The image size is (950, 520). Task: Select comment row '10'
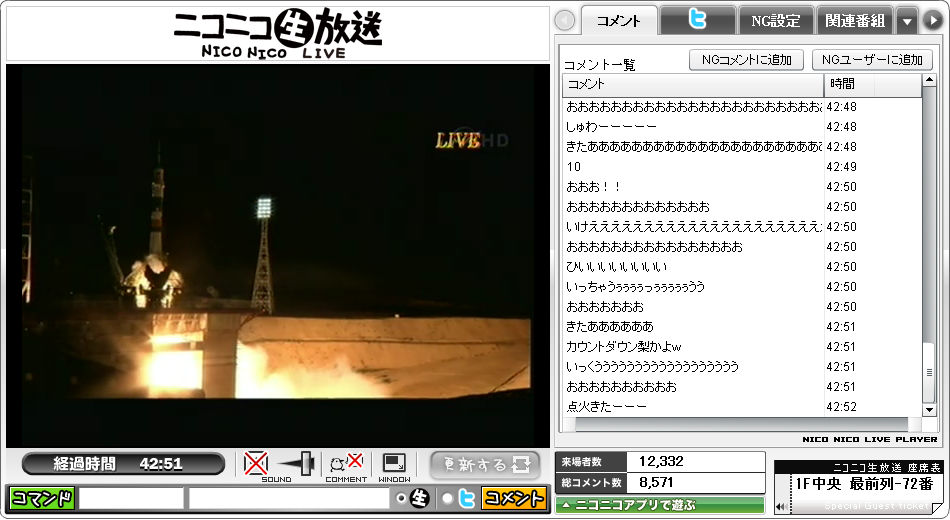pyautogui.click(x=742, y=167)
